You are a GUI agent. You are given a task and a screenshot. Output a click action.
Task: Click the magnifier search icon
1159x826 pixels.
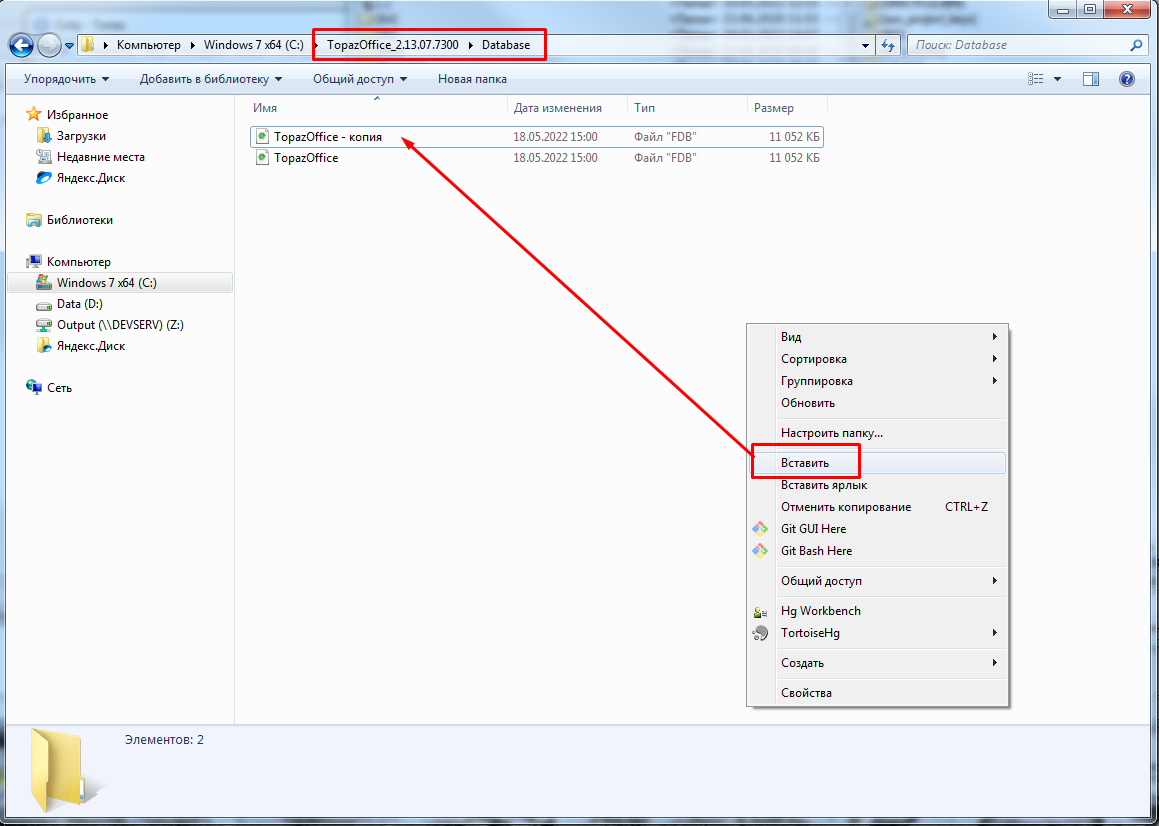1136,45
